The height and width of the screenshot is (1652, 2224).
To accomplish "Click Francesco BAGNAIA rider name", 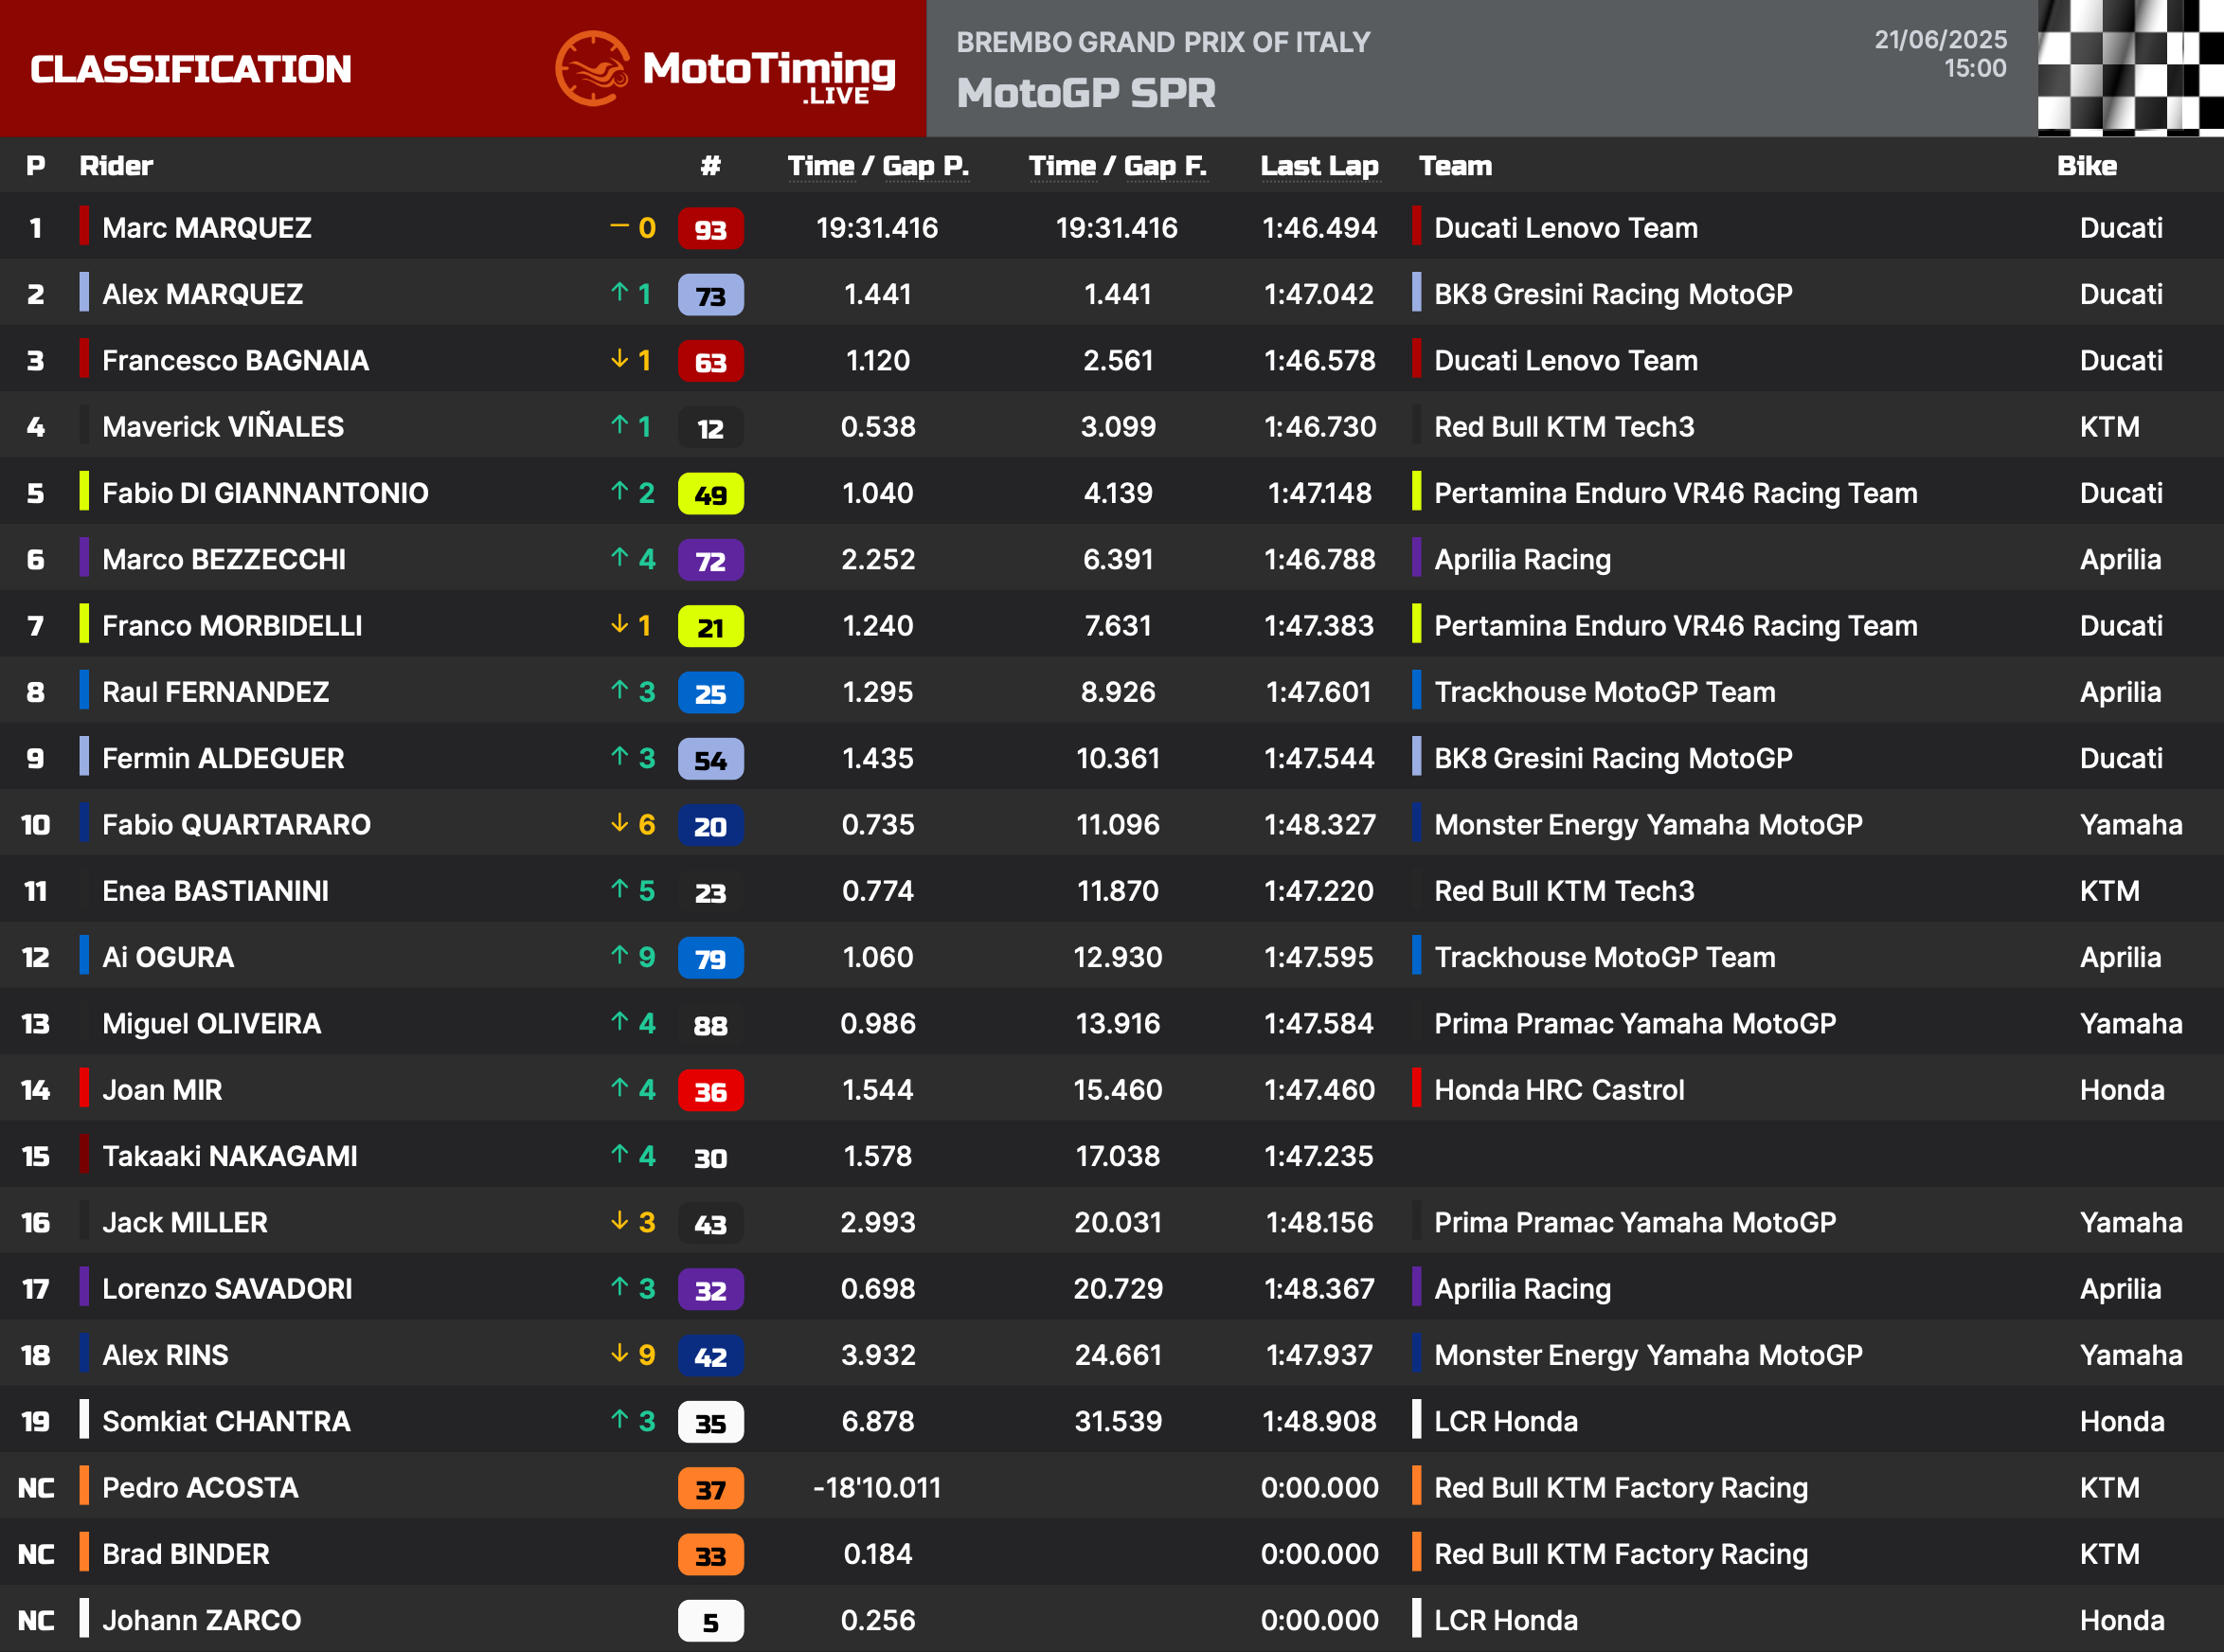I will [x=235, y=360].
